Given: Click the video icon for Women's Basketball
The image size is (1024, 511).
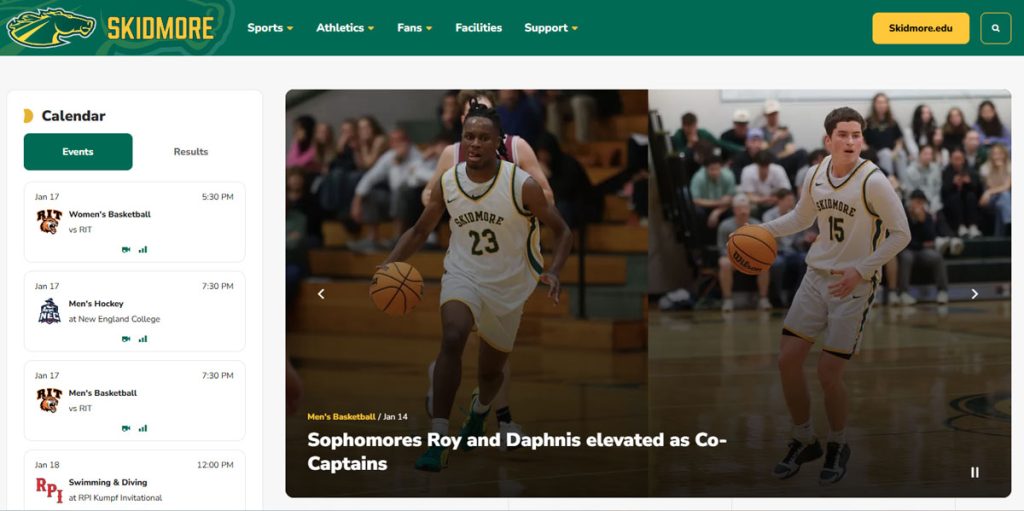Looking at the screenshot, I should coord(126,249).
